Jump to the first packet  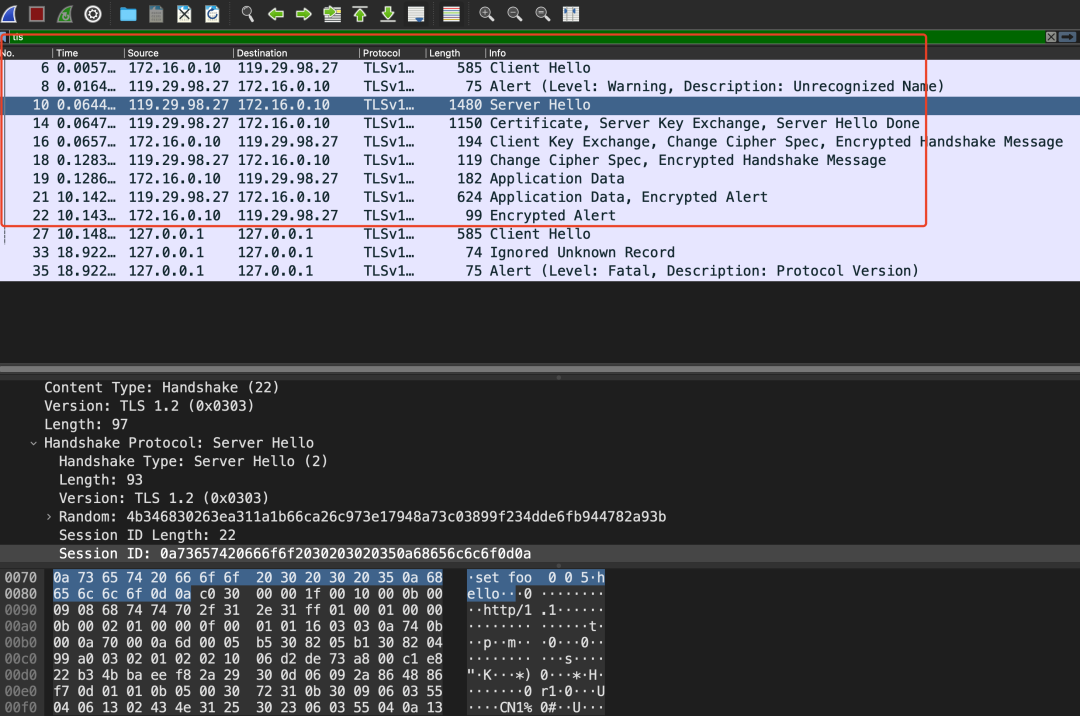coord(360,14)
